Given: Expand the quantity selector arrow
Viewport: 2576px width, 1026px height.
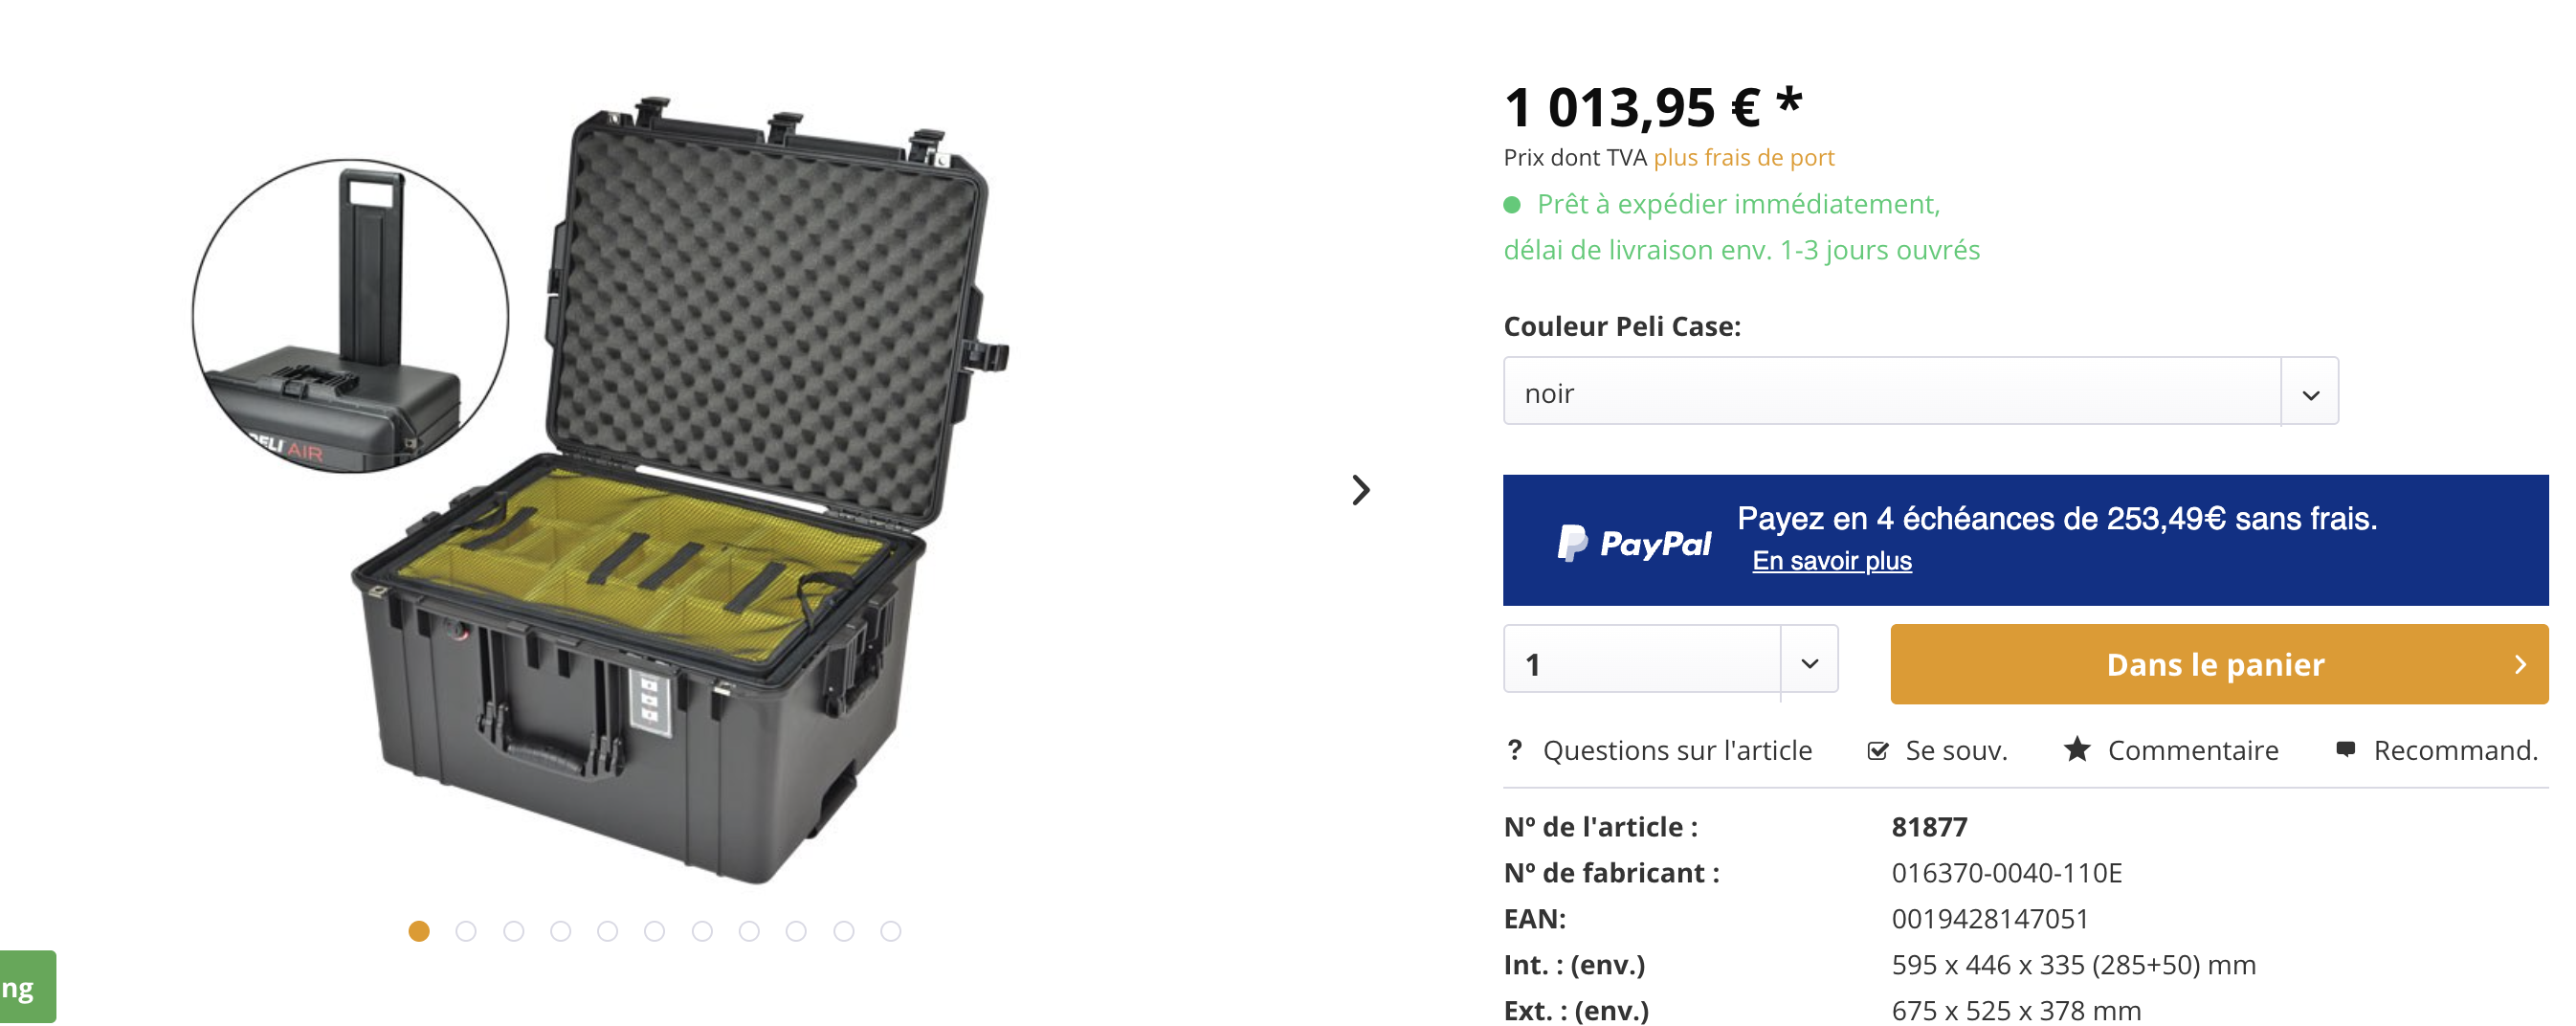Looking at the screenshot, I should click(1809, 663).
